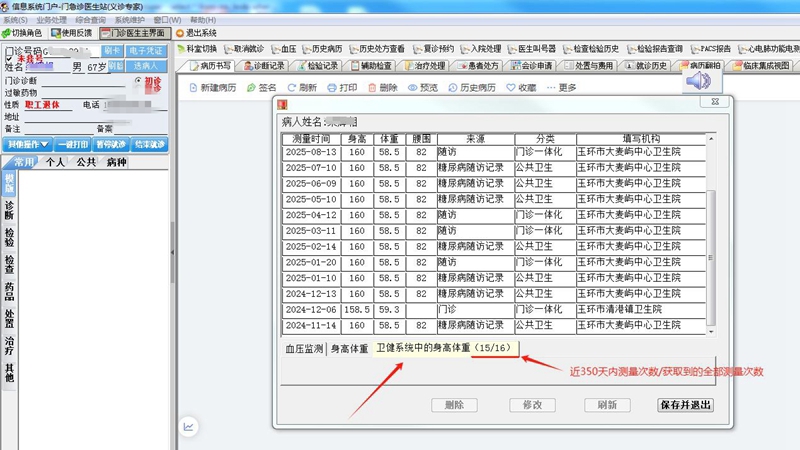Click 历史病历 clock icon in record toolbar
Image resolution: width=800 pixels, height=450 pixels.
[453, 88]
